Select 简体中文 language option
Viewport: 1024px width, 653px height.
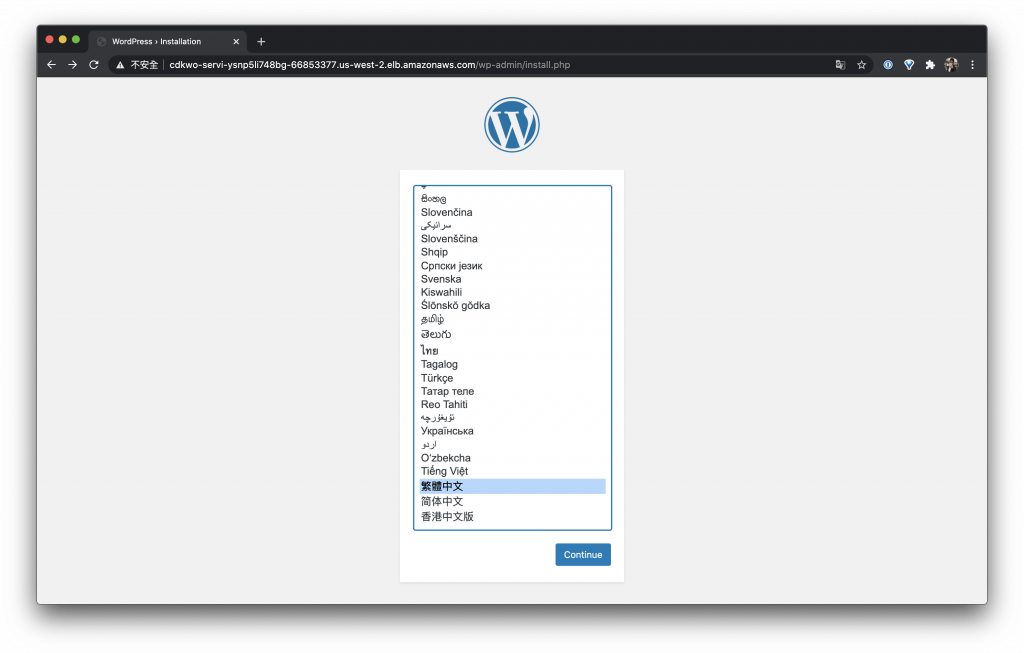pyautogui.click(x=512, y=501)
